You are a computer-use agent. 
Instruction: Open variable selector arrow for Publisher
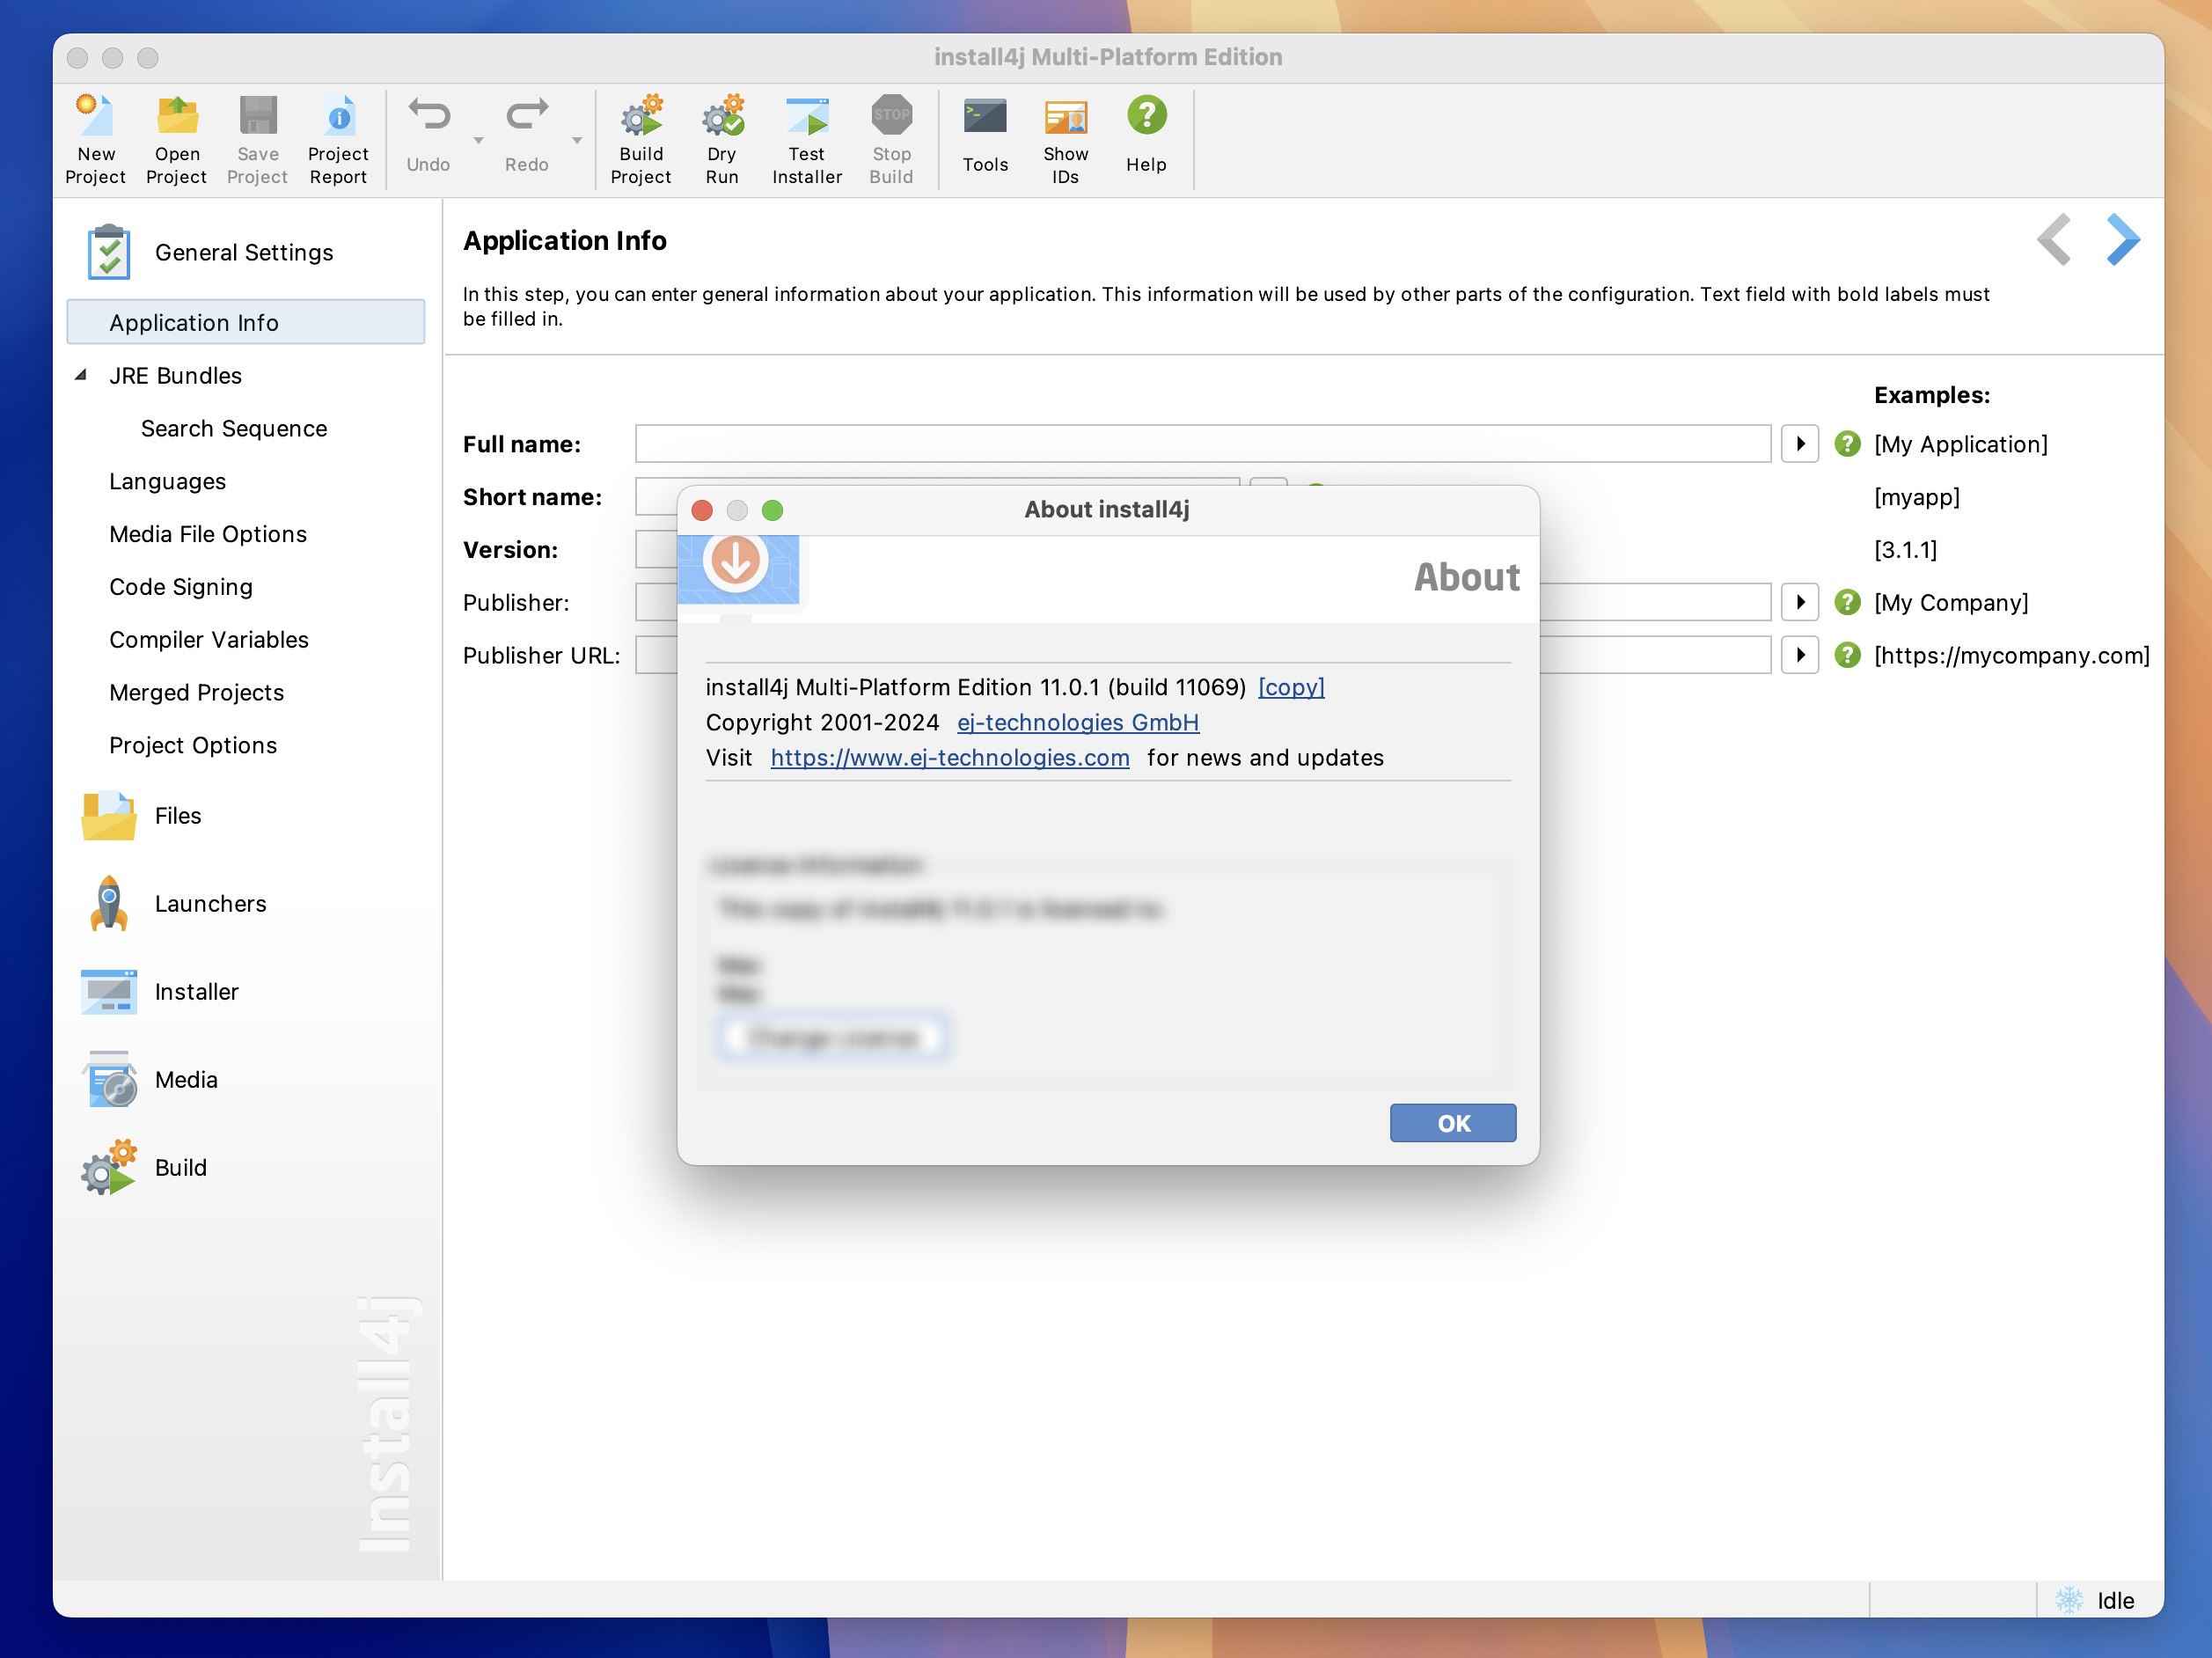(x=1800, y=603)
